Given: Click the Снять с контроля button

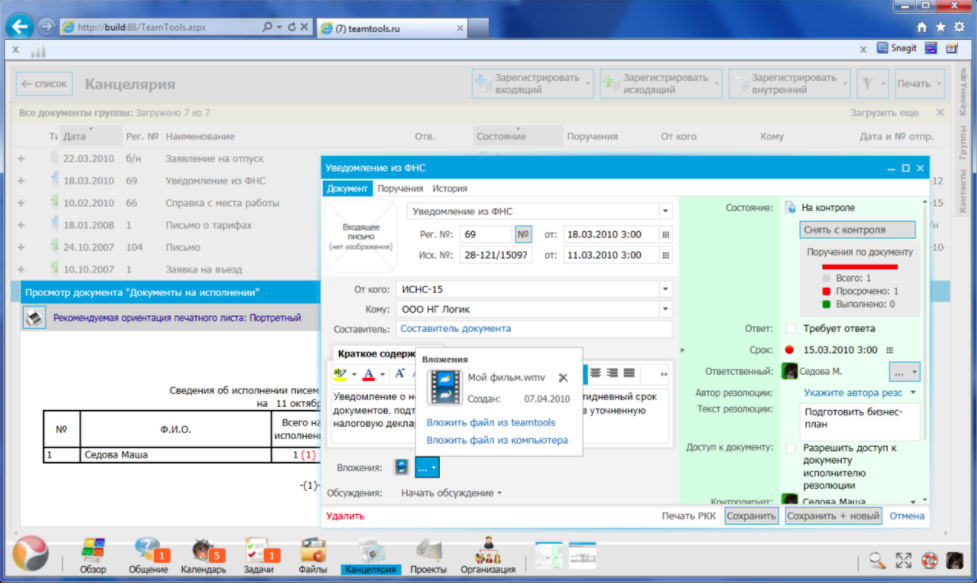Looking at the screenshot, I should (x=857, y=230).
